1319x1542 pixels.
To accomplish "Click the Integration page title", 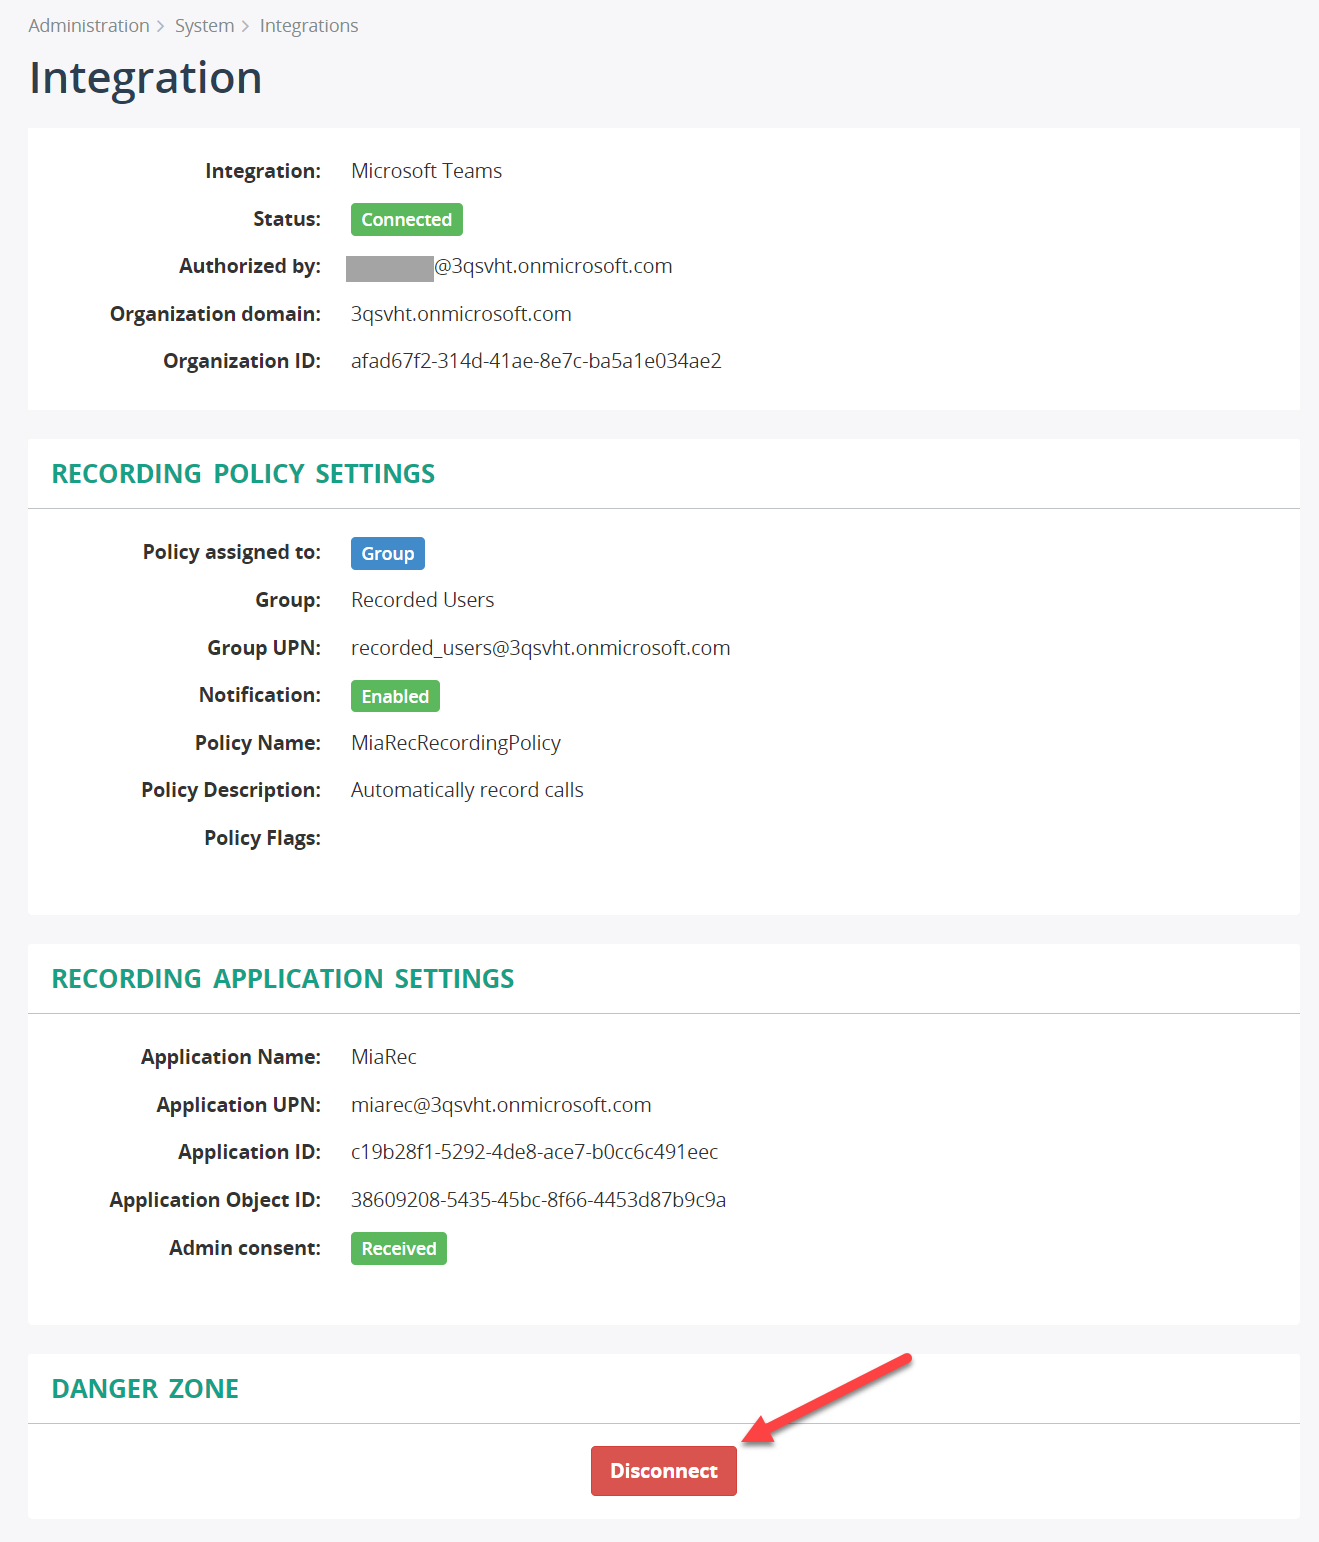I will (x=146, y=78).
